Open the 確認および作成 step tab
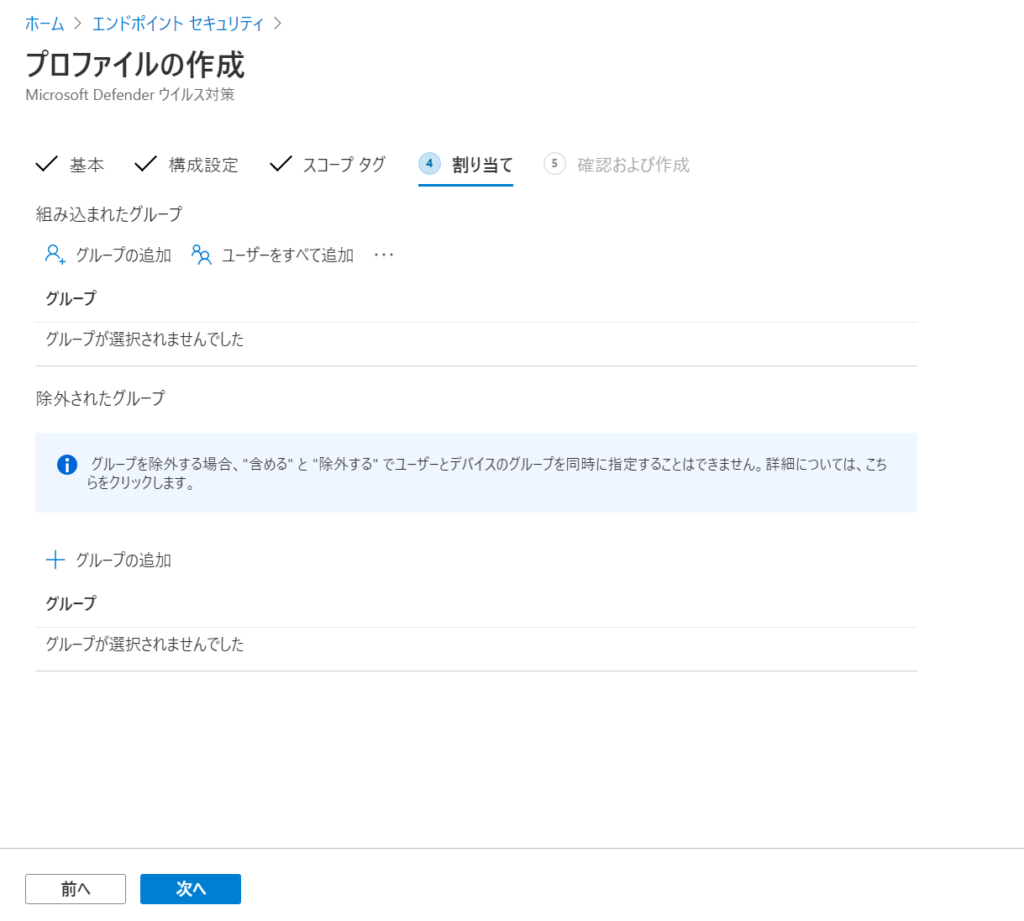Viewport: 1024px width, 921px height. (616, 165)
